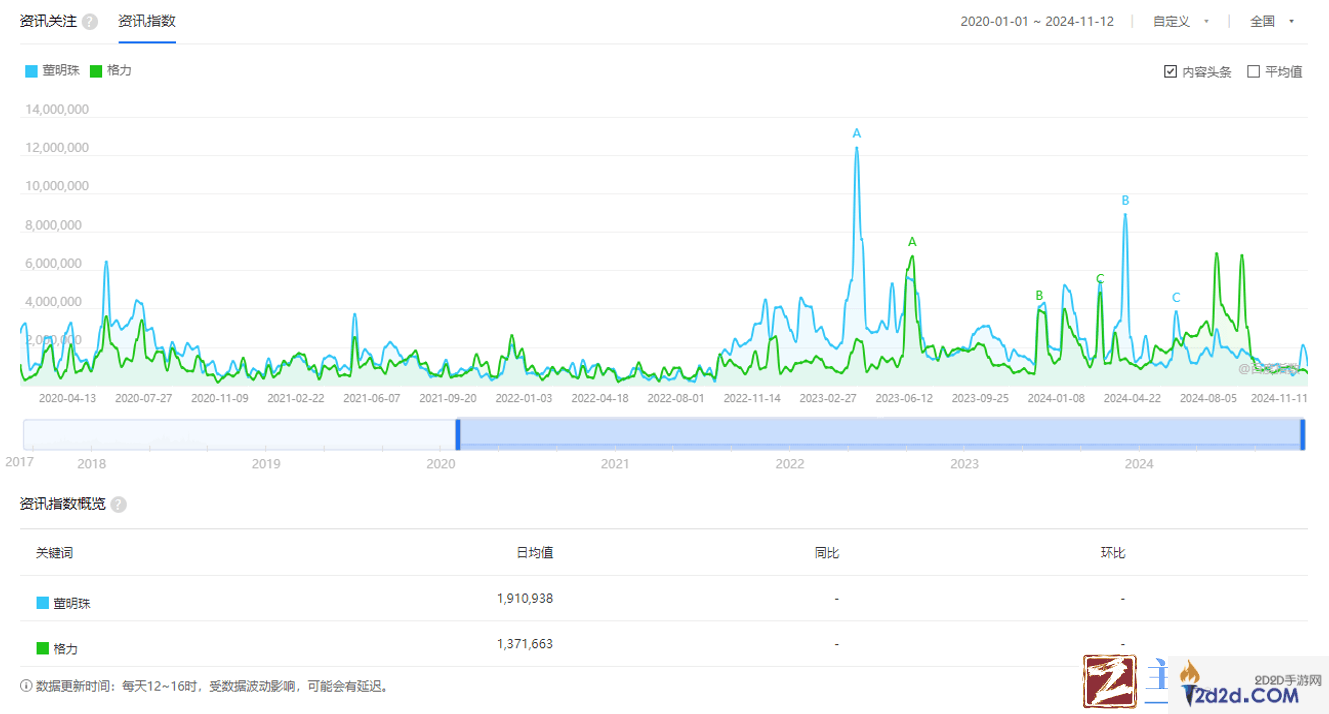Click the green A headline marker

coord(912,242)
